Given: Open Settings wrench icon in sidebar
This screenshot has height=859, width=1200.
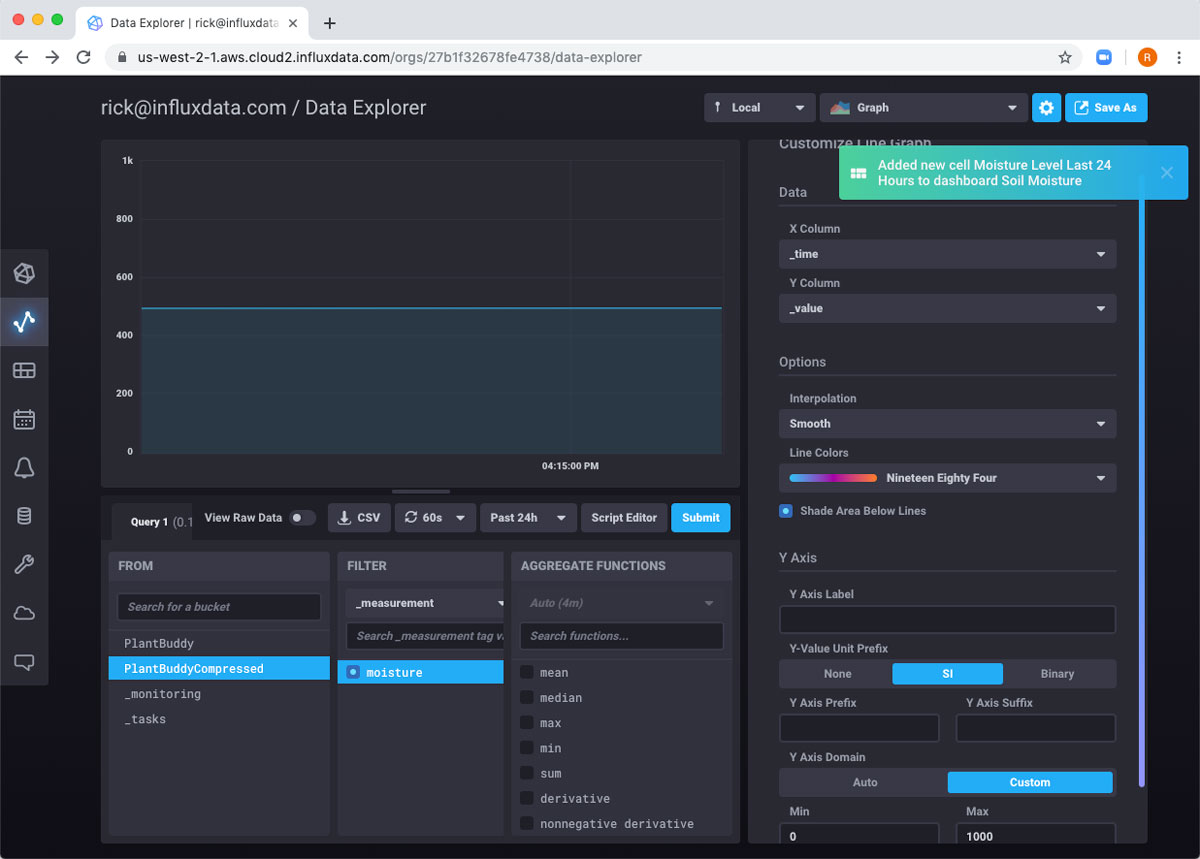Looking at the screenshot, I should 24,565.
